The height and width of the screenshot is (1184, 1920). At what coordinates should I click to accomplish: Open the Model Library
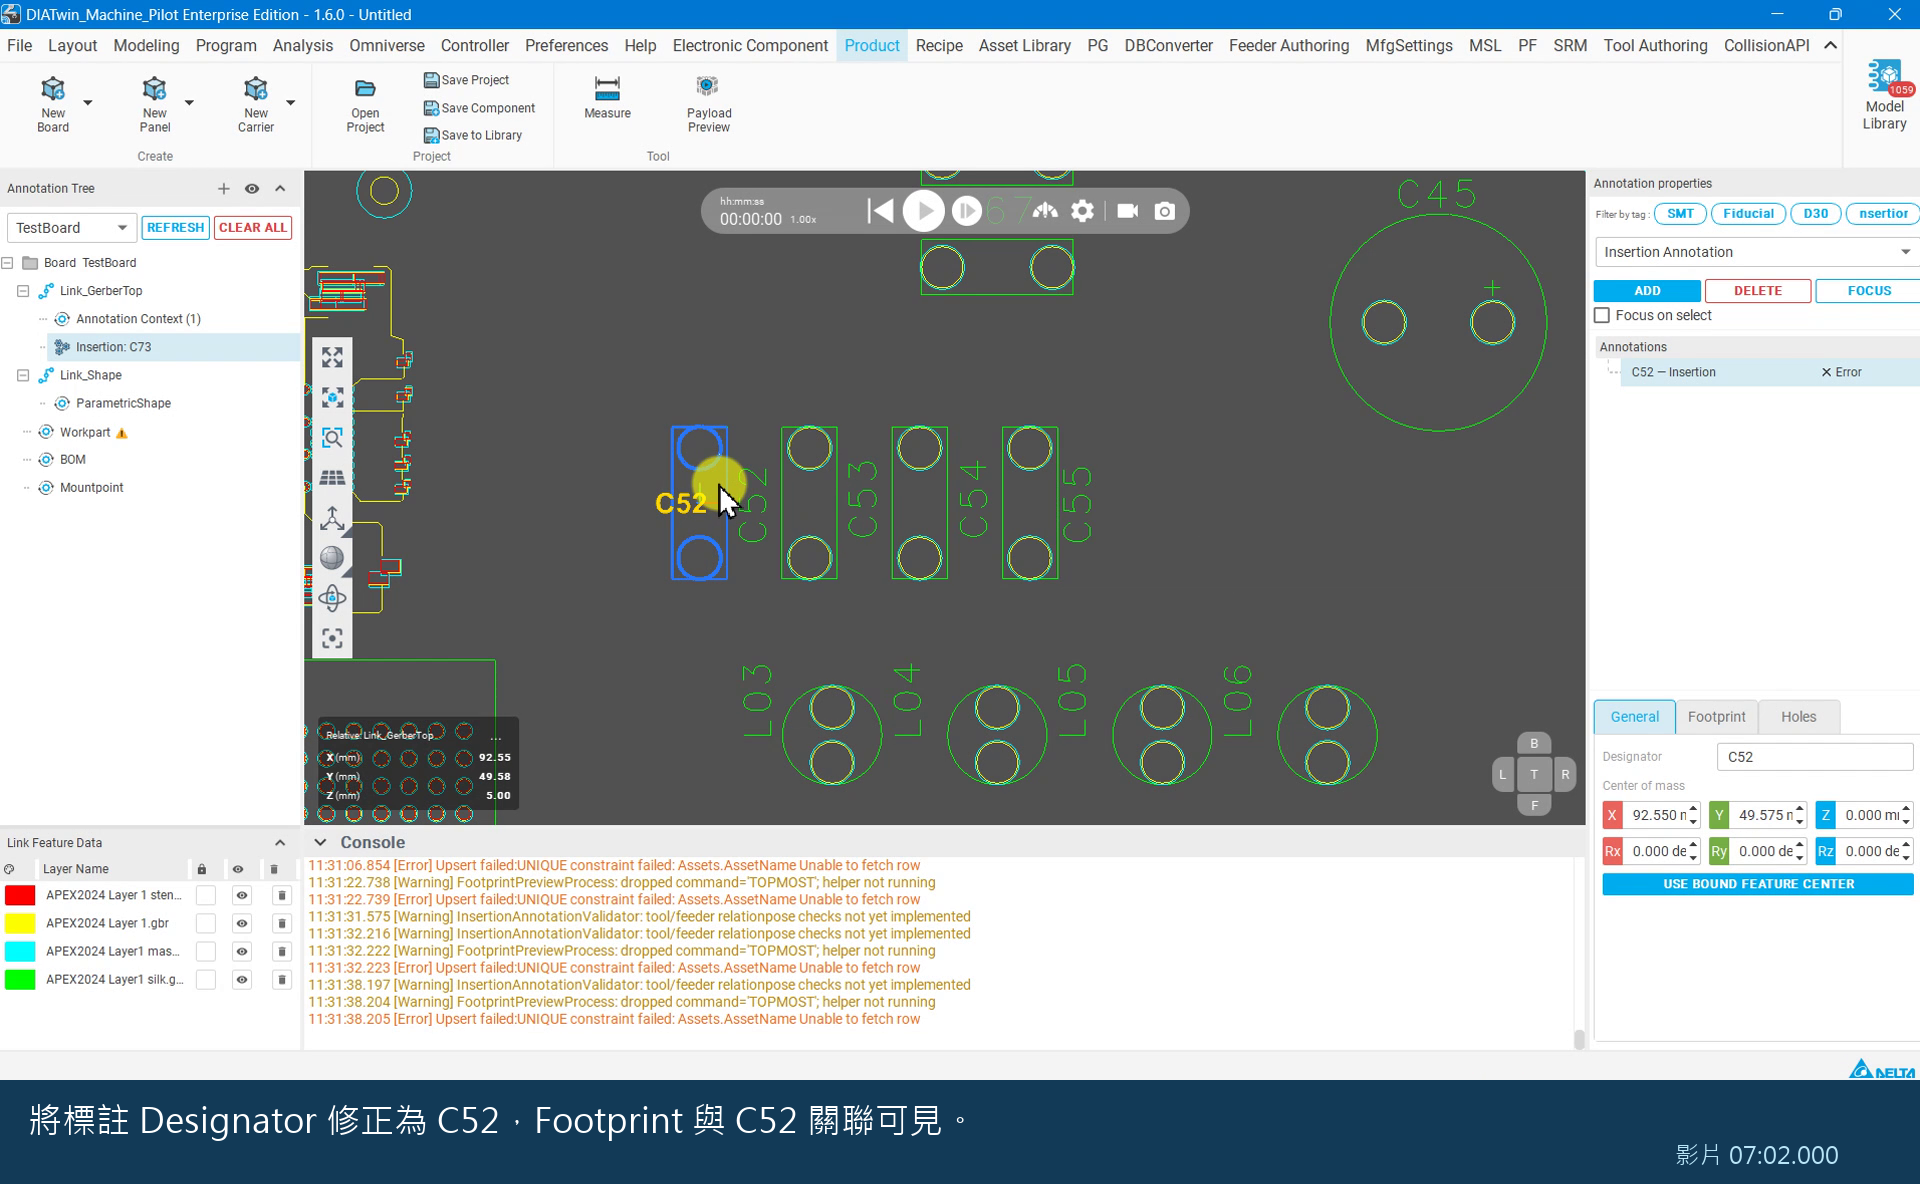click(x=1884, y=95)
